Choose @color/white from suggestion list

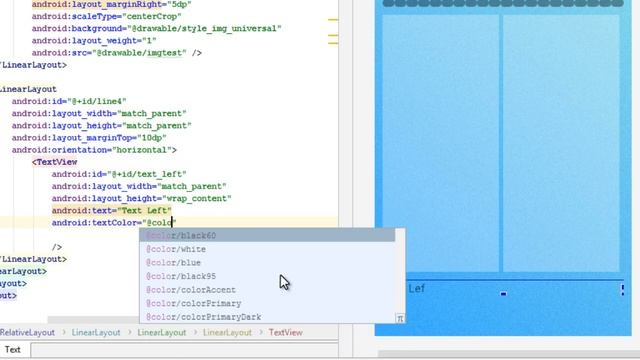tap(267, 249)
